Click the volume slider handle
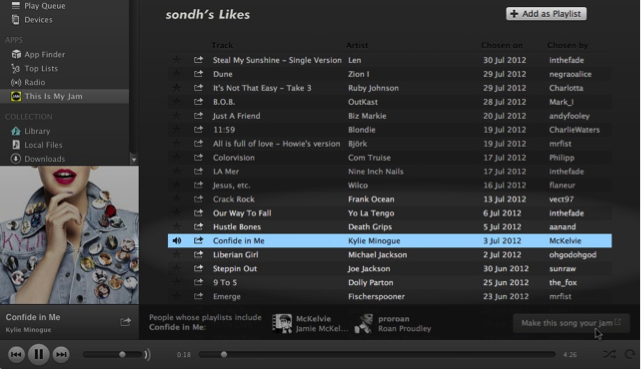Viewport: 641px width, 370px height. click(122, 354)
